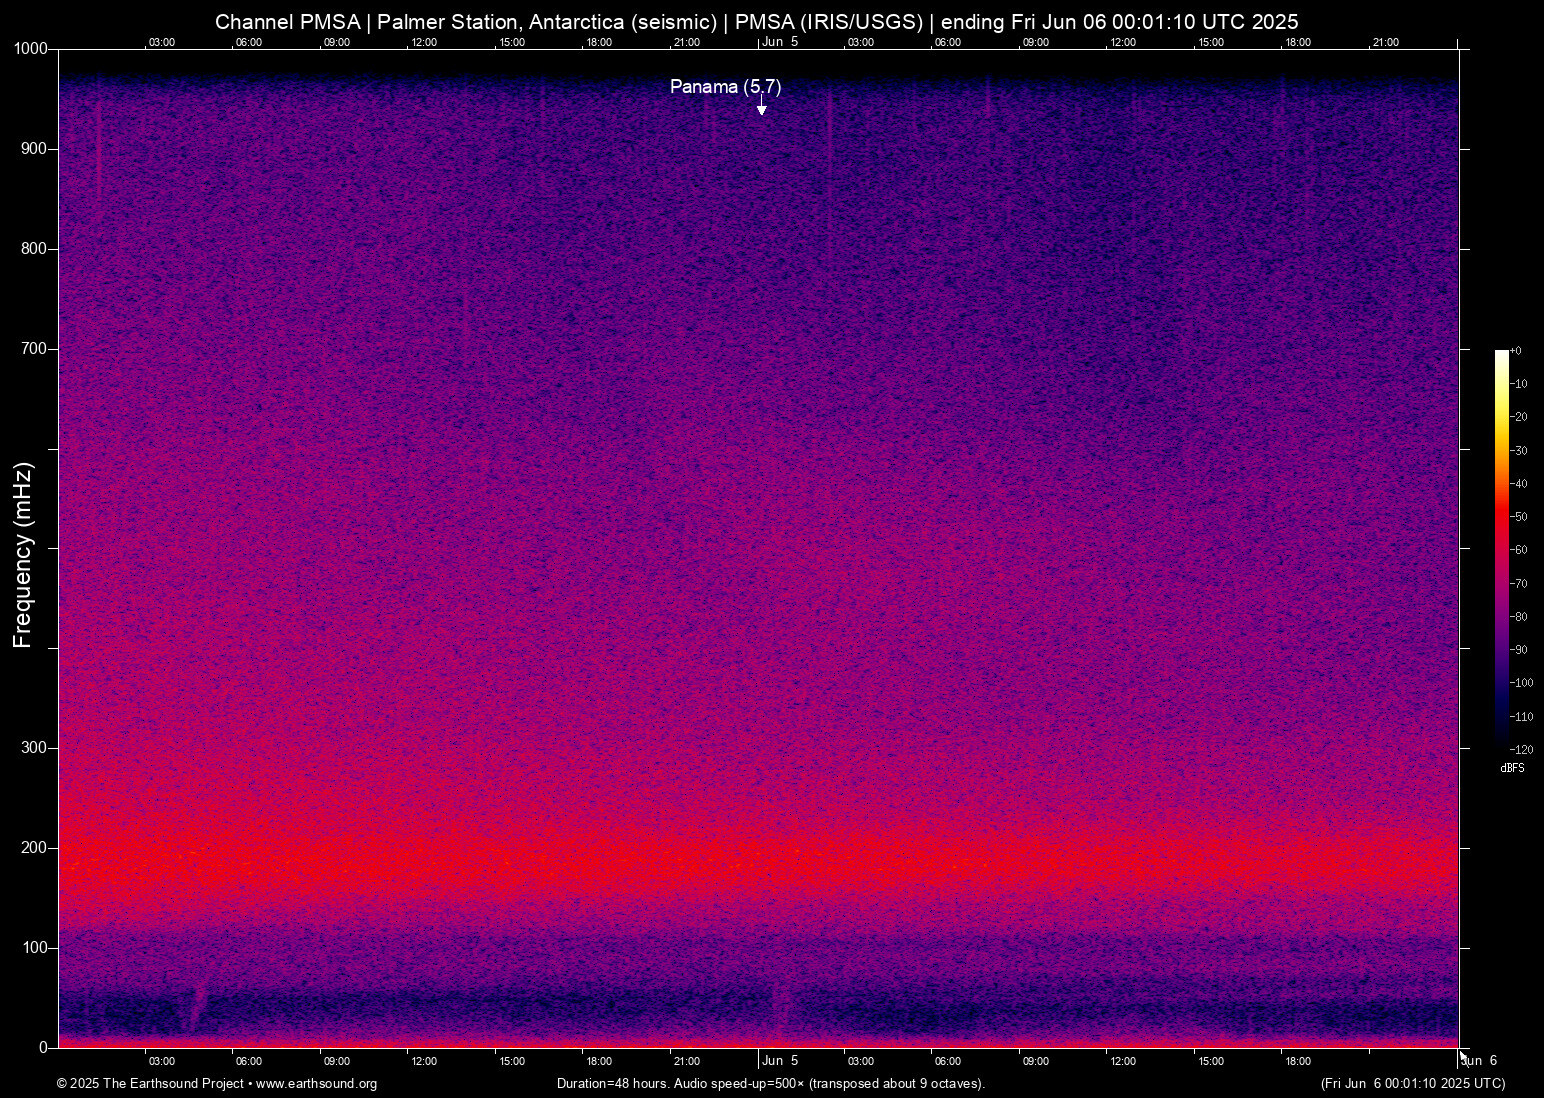
Task: Click the 900 frequency axis tick label
Action: pos(34,149)
